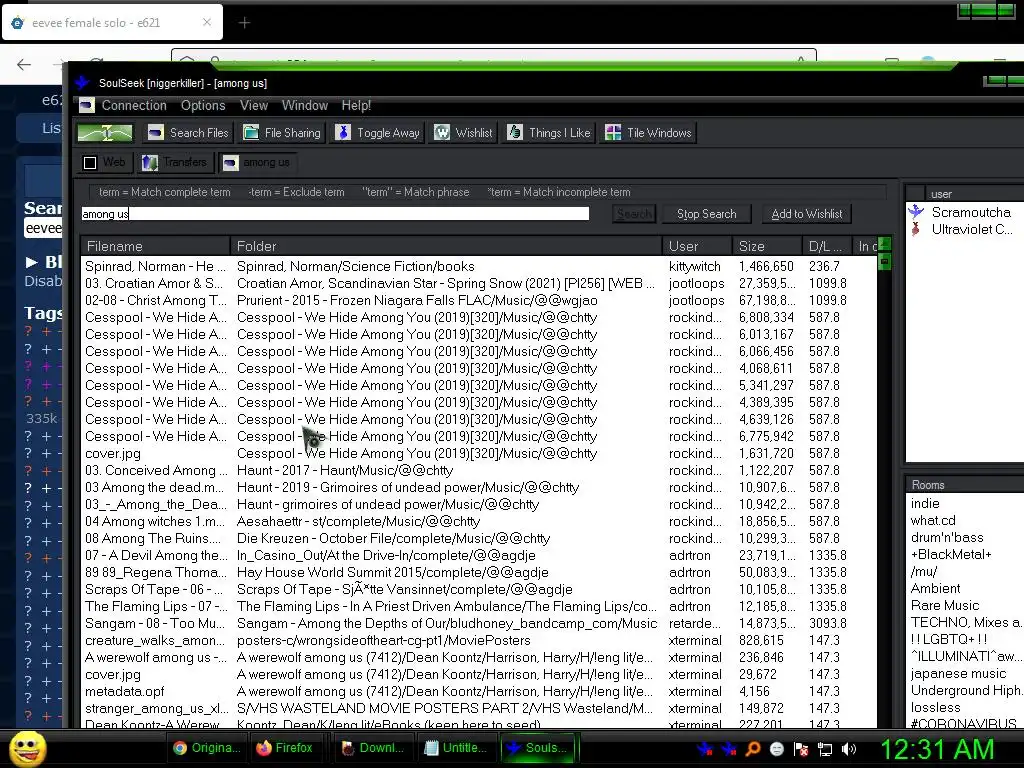Open the Window menu

click(x=304, y=105)
